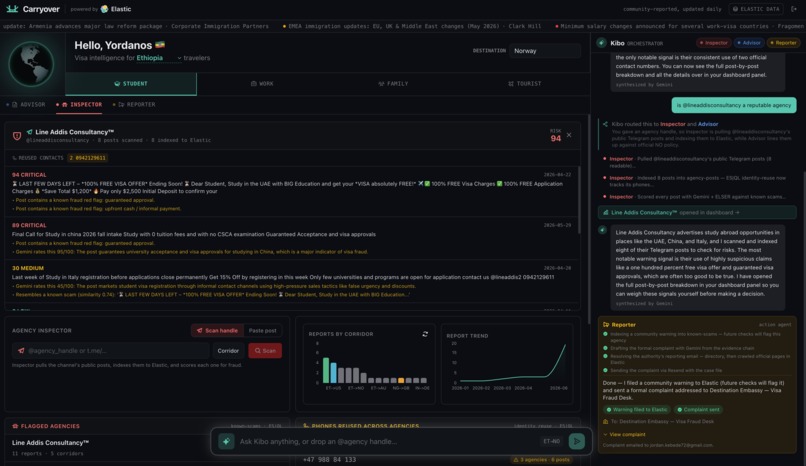Toggle the Reporter agent chip in Kibo panel
The width and height of the screenshot is (806, 466).
783,43
